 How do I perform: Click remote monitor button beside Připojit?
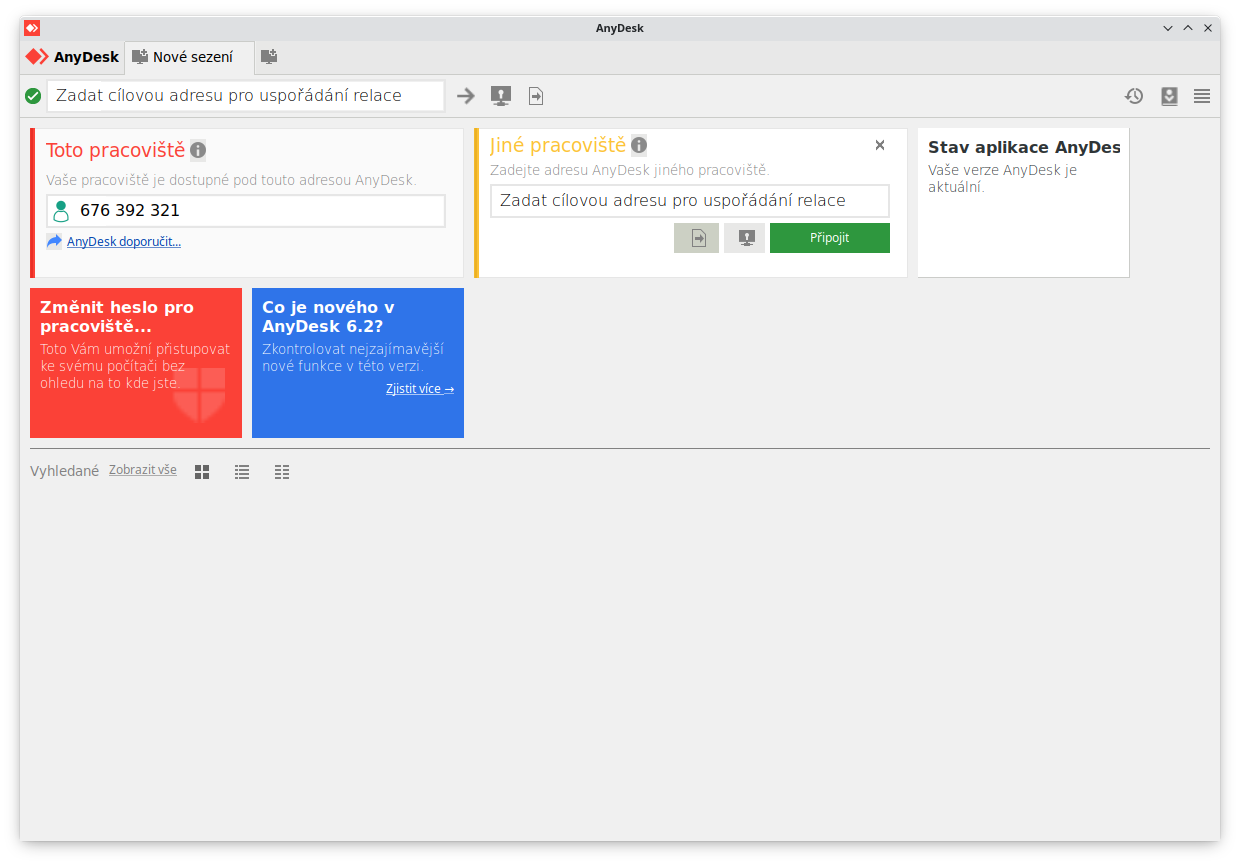coord(745,238)
